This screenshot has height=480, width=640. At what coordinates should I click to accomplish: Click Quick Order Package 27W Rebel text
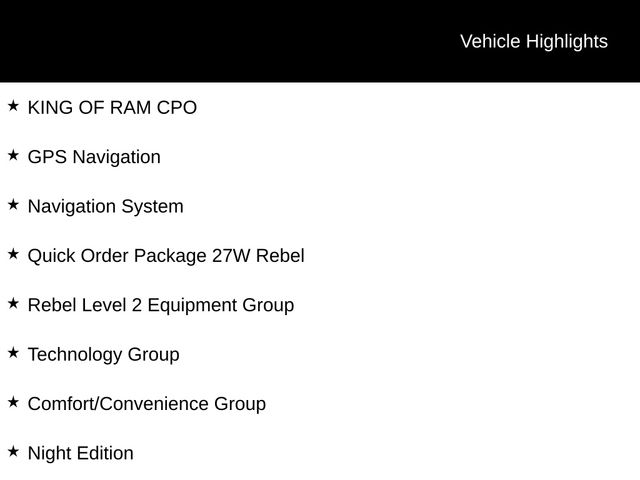[166, 256]
